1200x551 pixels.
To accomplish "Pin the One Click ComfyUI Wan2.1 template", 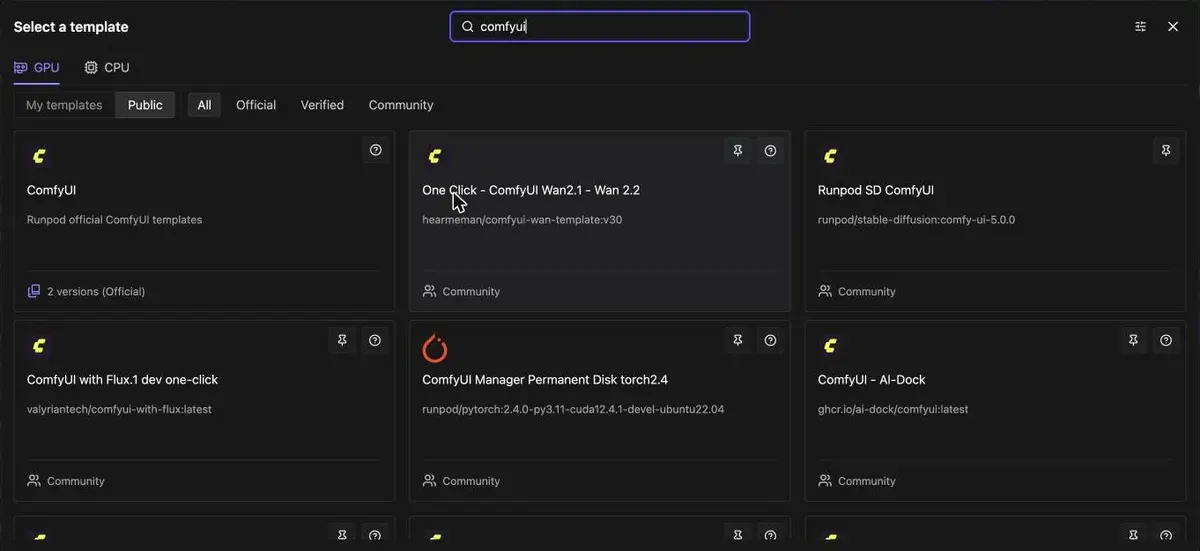I will tap(737, 151).
